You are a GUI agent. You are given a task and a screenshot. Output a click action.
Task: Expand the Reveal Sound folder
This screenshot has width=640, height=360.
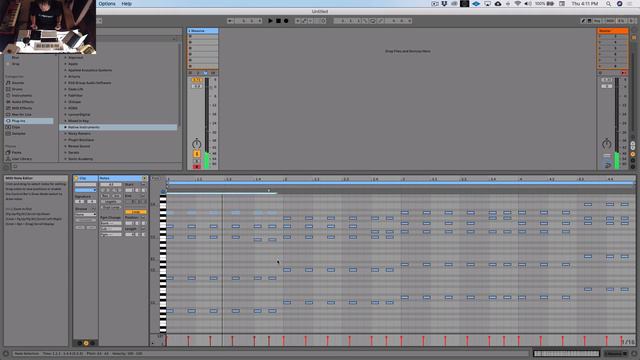coord(65,146)
